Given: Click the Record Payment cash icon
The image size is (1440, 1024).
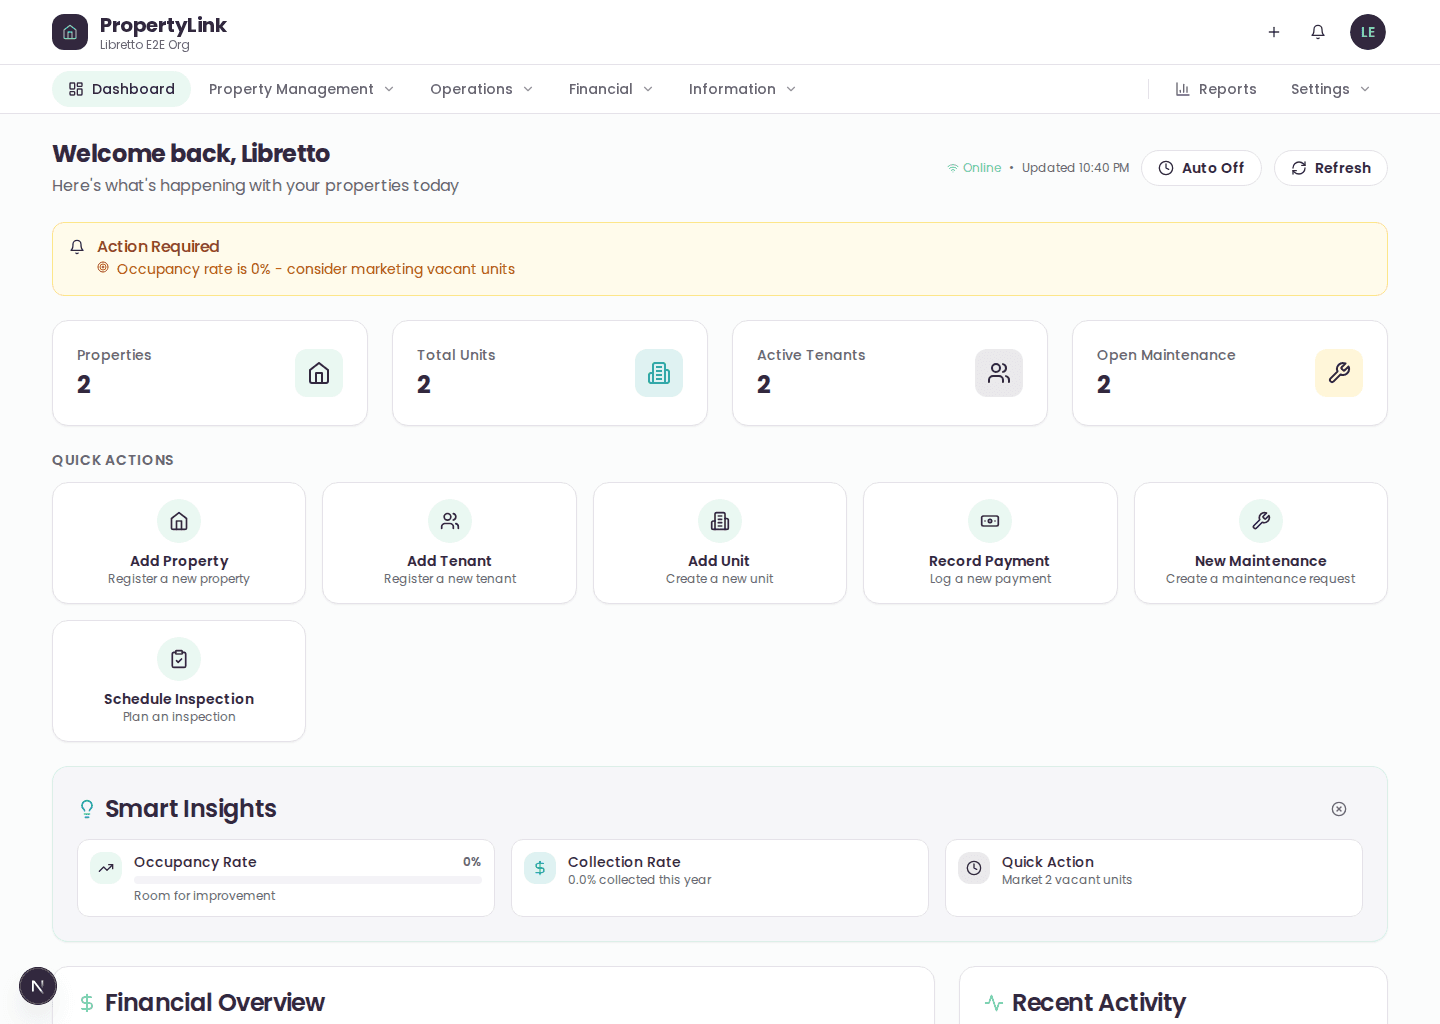Looking at the screenshot, I should (x=990, y=521).
